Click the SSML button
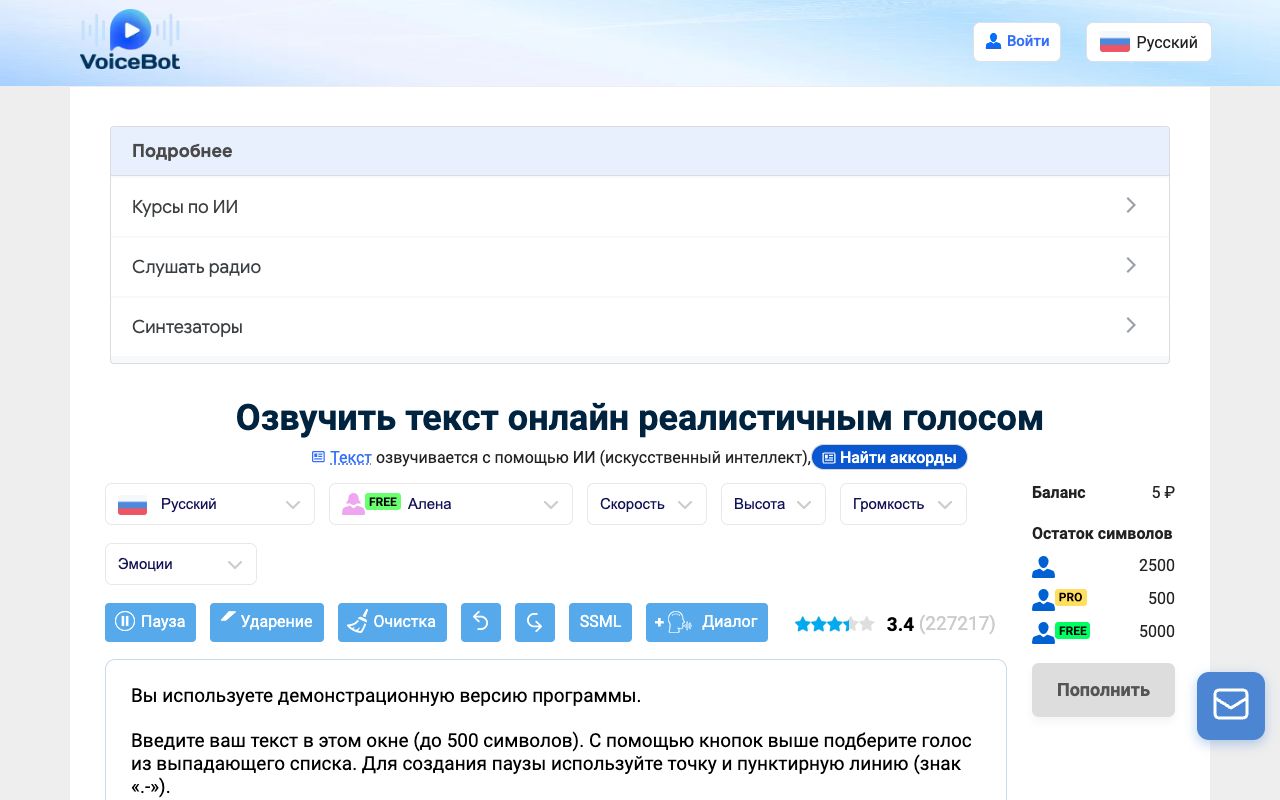This screenshot has height=800, width=1280. pyautogui.click(x=600, y=622)
